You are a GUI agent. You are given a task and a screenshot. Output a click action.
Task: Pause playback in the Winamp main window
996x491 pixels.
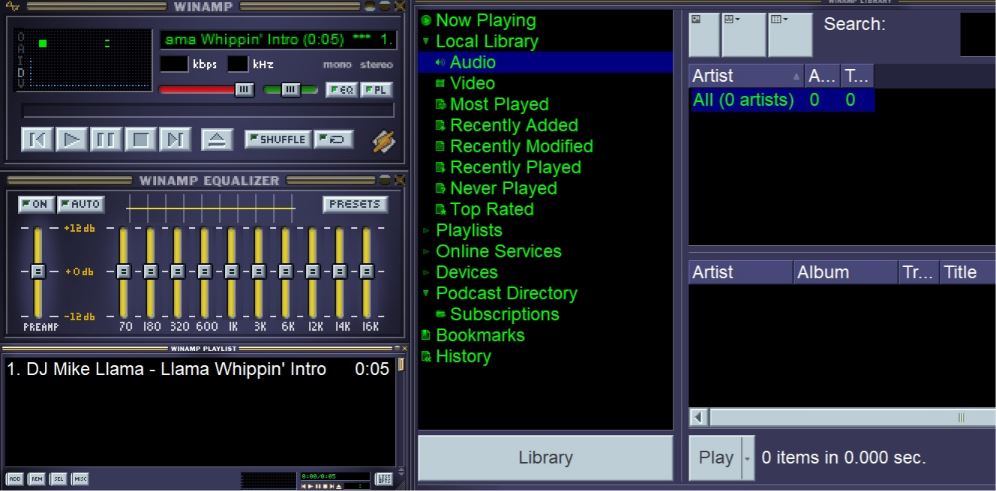[106, 139]
